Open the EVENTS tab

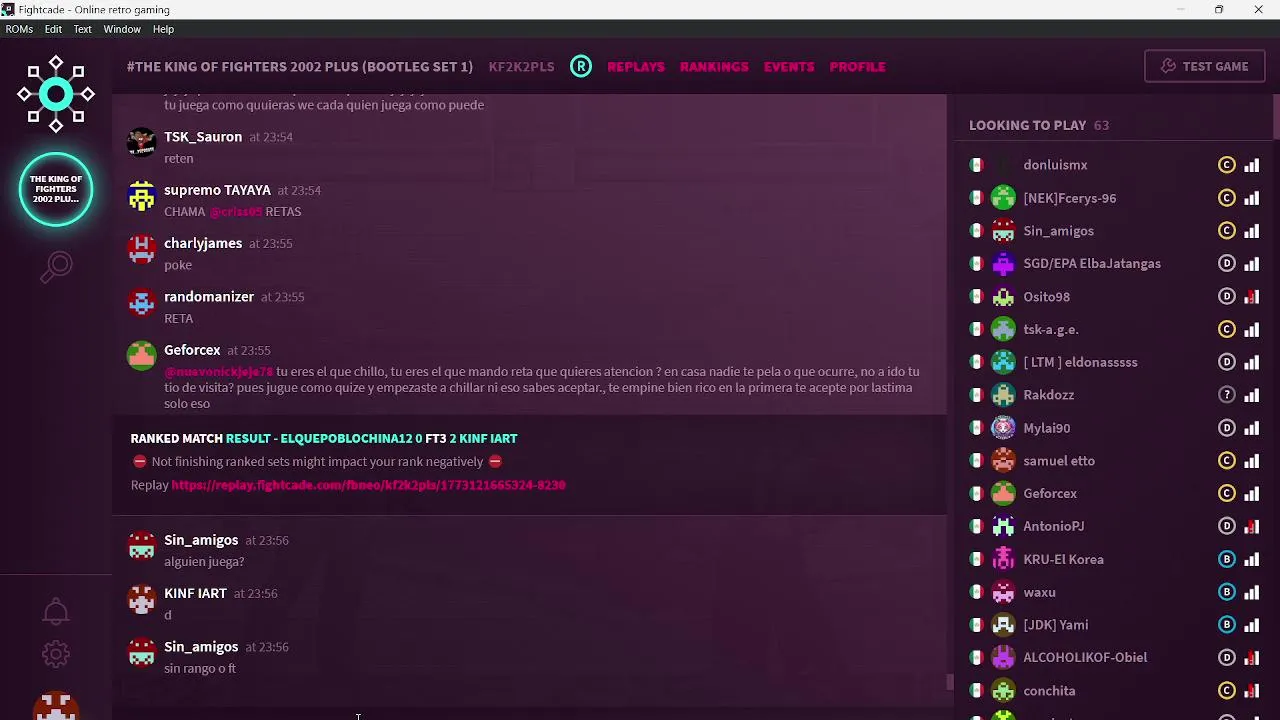(789, 66)
